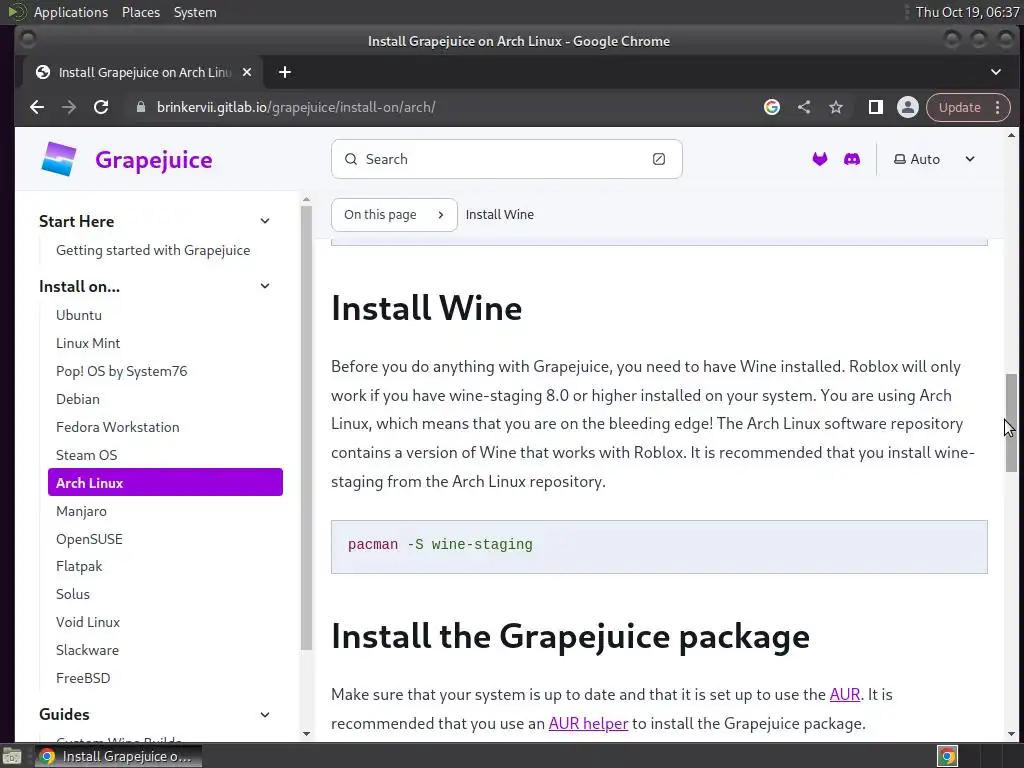Click the show desktop icon in bottom panel
This screenshot has height=768, width=1024.
[12, 756]
